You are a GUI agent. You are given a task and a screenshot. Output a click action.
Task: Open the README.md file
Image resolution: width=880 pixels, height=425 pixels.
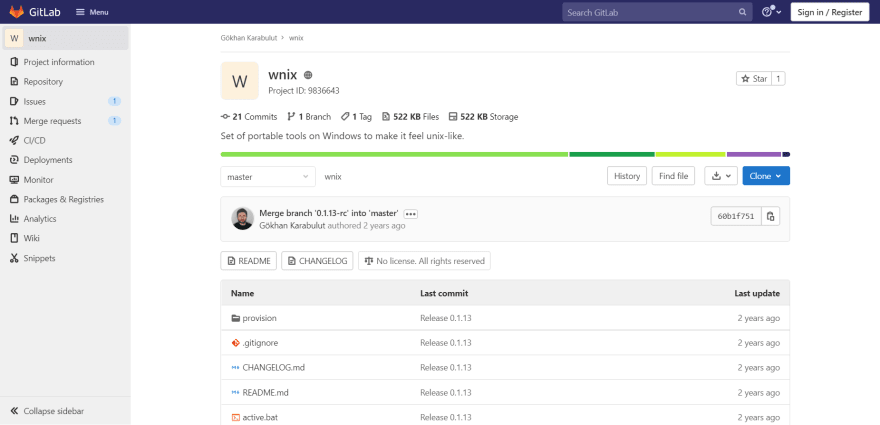(265, 392)
